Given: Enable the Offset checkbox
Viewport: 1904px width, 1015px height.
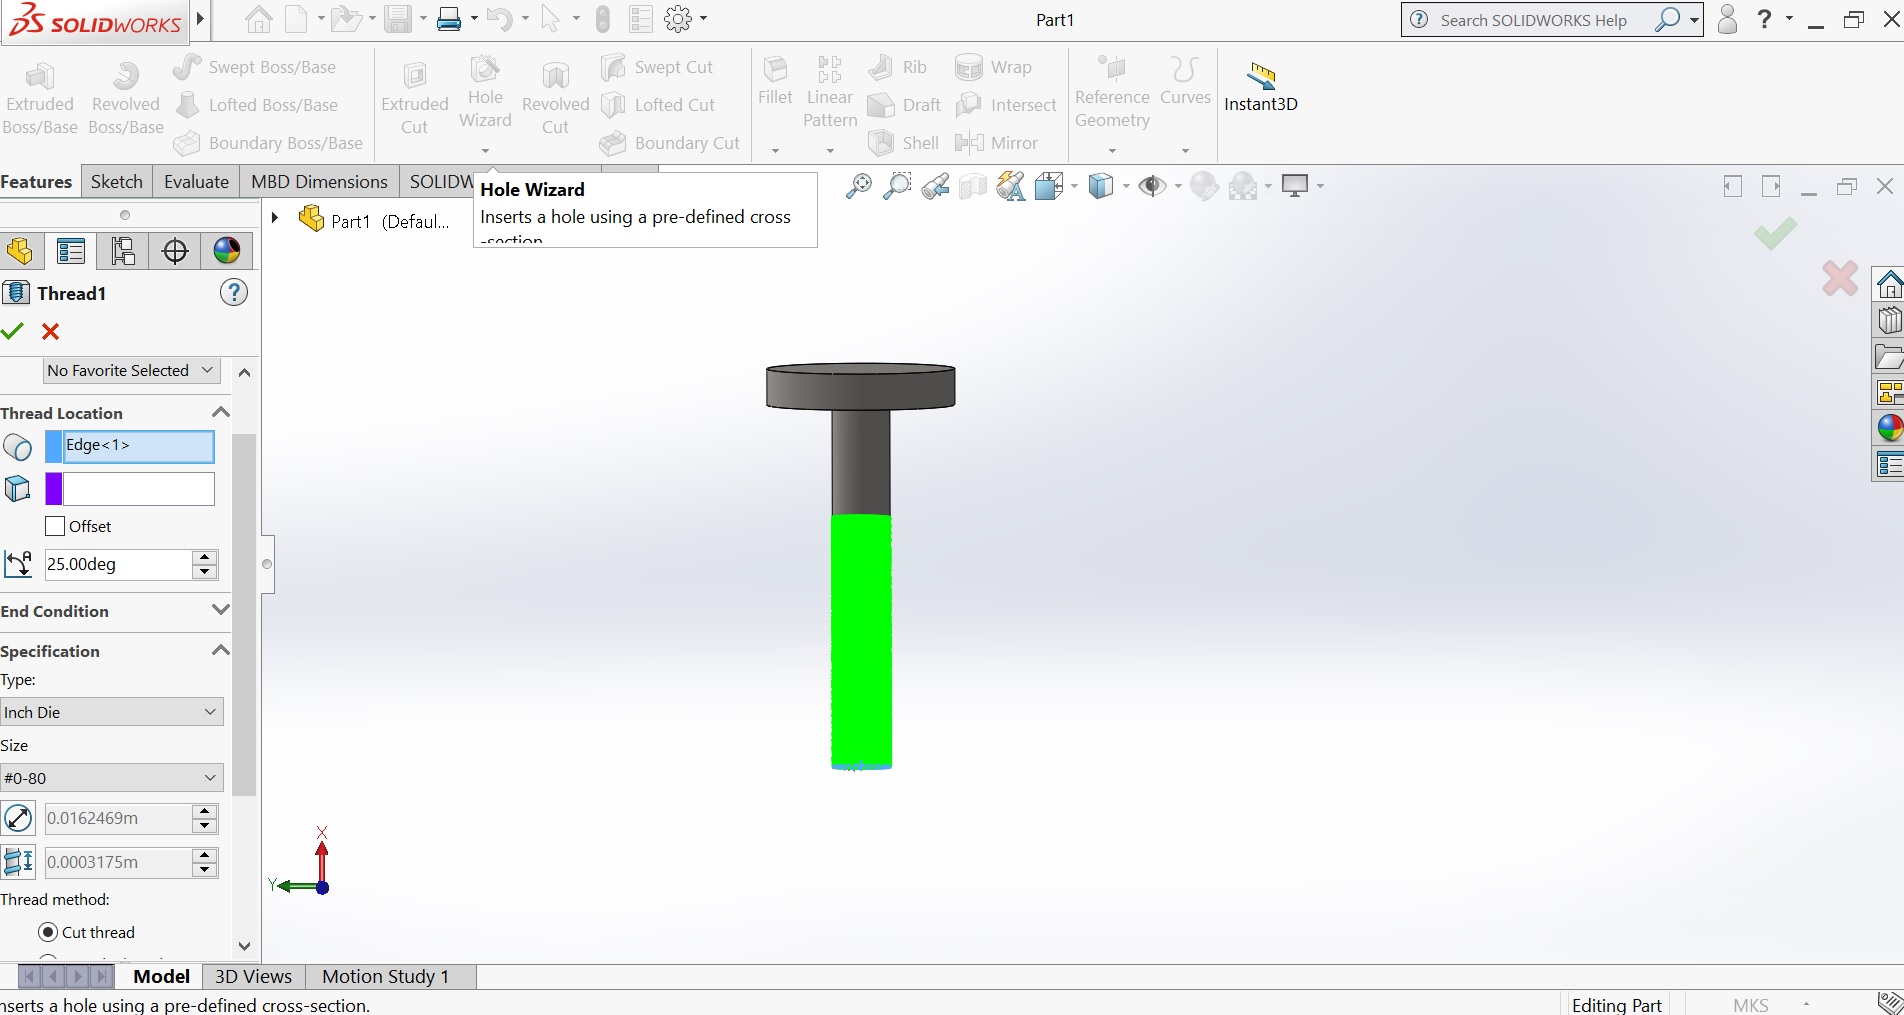Looking at the screenshot, I should coord(54,526).
